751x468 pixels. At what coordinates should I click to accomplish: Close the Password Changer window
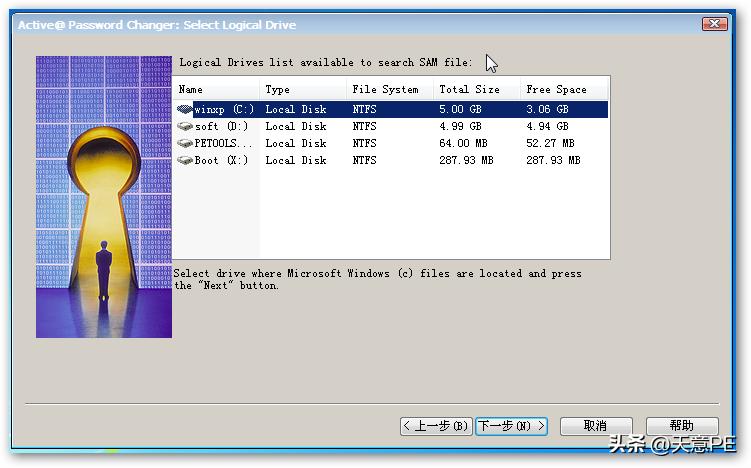(714, 24)
